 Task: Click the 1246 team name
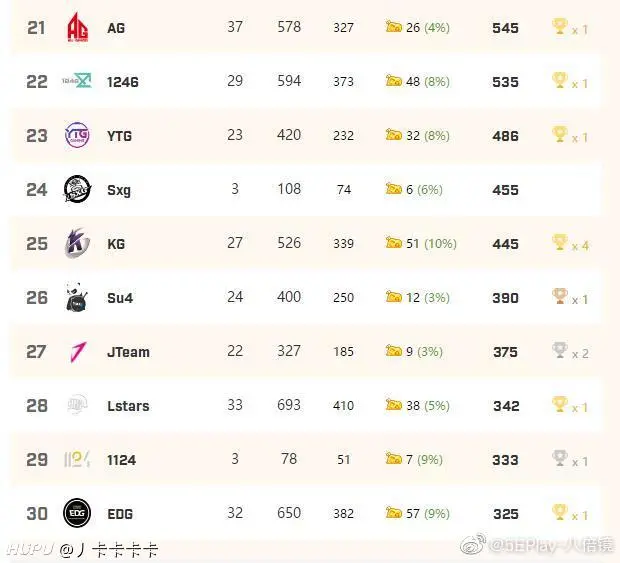123,82
